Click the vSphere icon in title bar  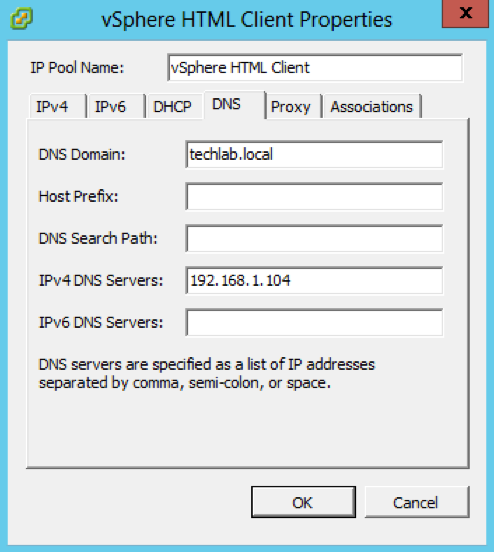click(21, 18)
